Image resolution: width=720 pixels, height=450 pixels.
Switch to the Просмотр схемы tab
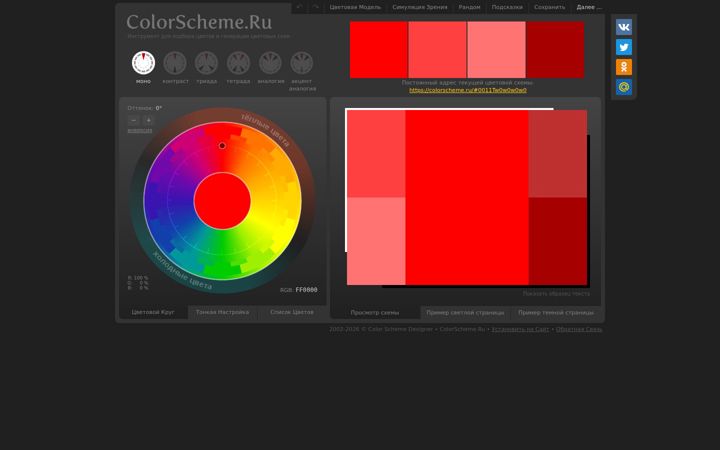point(375,313)
